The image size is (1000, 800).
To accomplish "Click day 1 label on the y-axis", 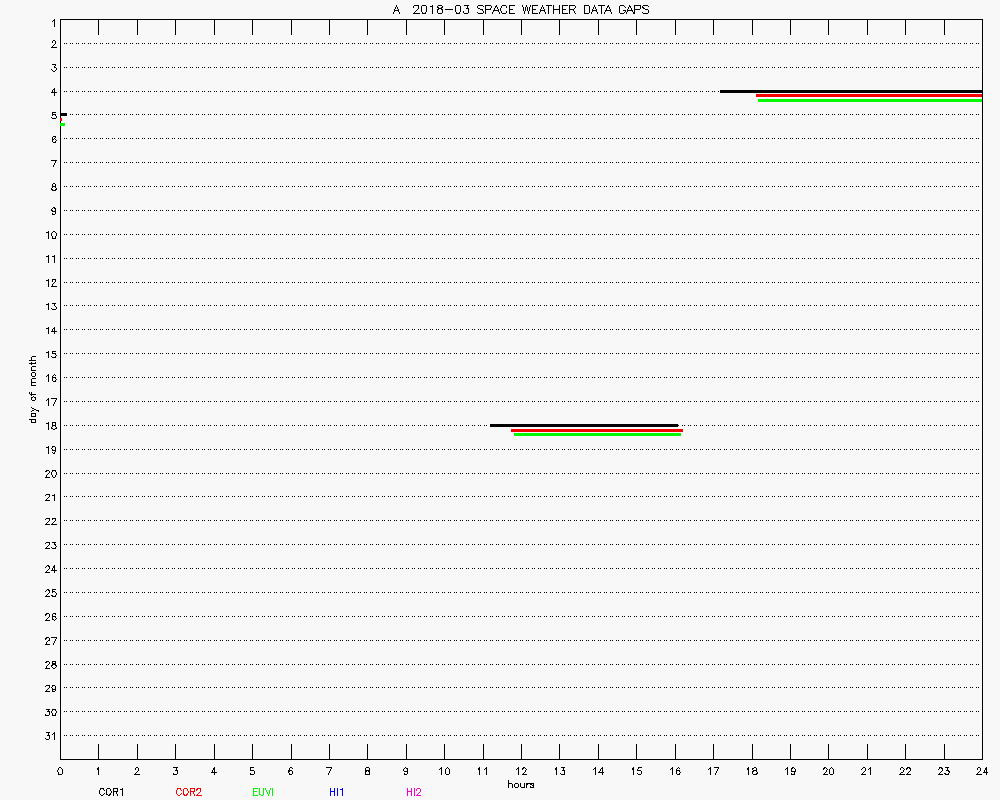I will 51,20.
